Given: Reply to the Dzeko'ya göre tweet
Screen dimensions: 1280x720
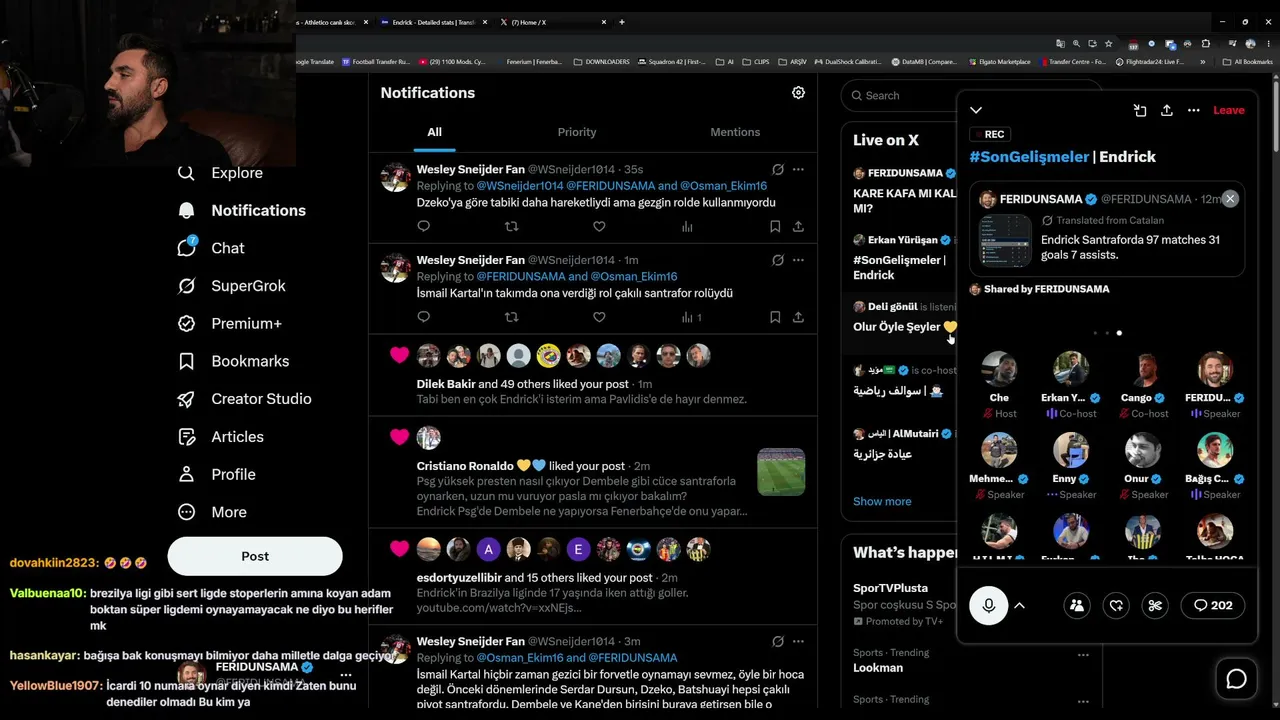Looking at the screenshot, I should tap(424, 227).
